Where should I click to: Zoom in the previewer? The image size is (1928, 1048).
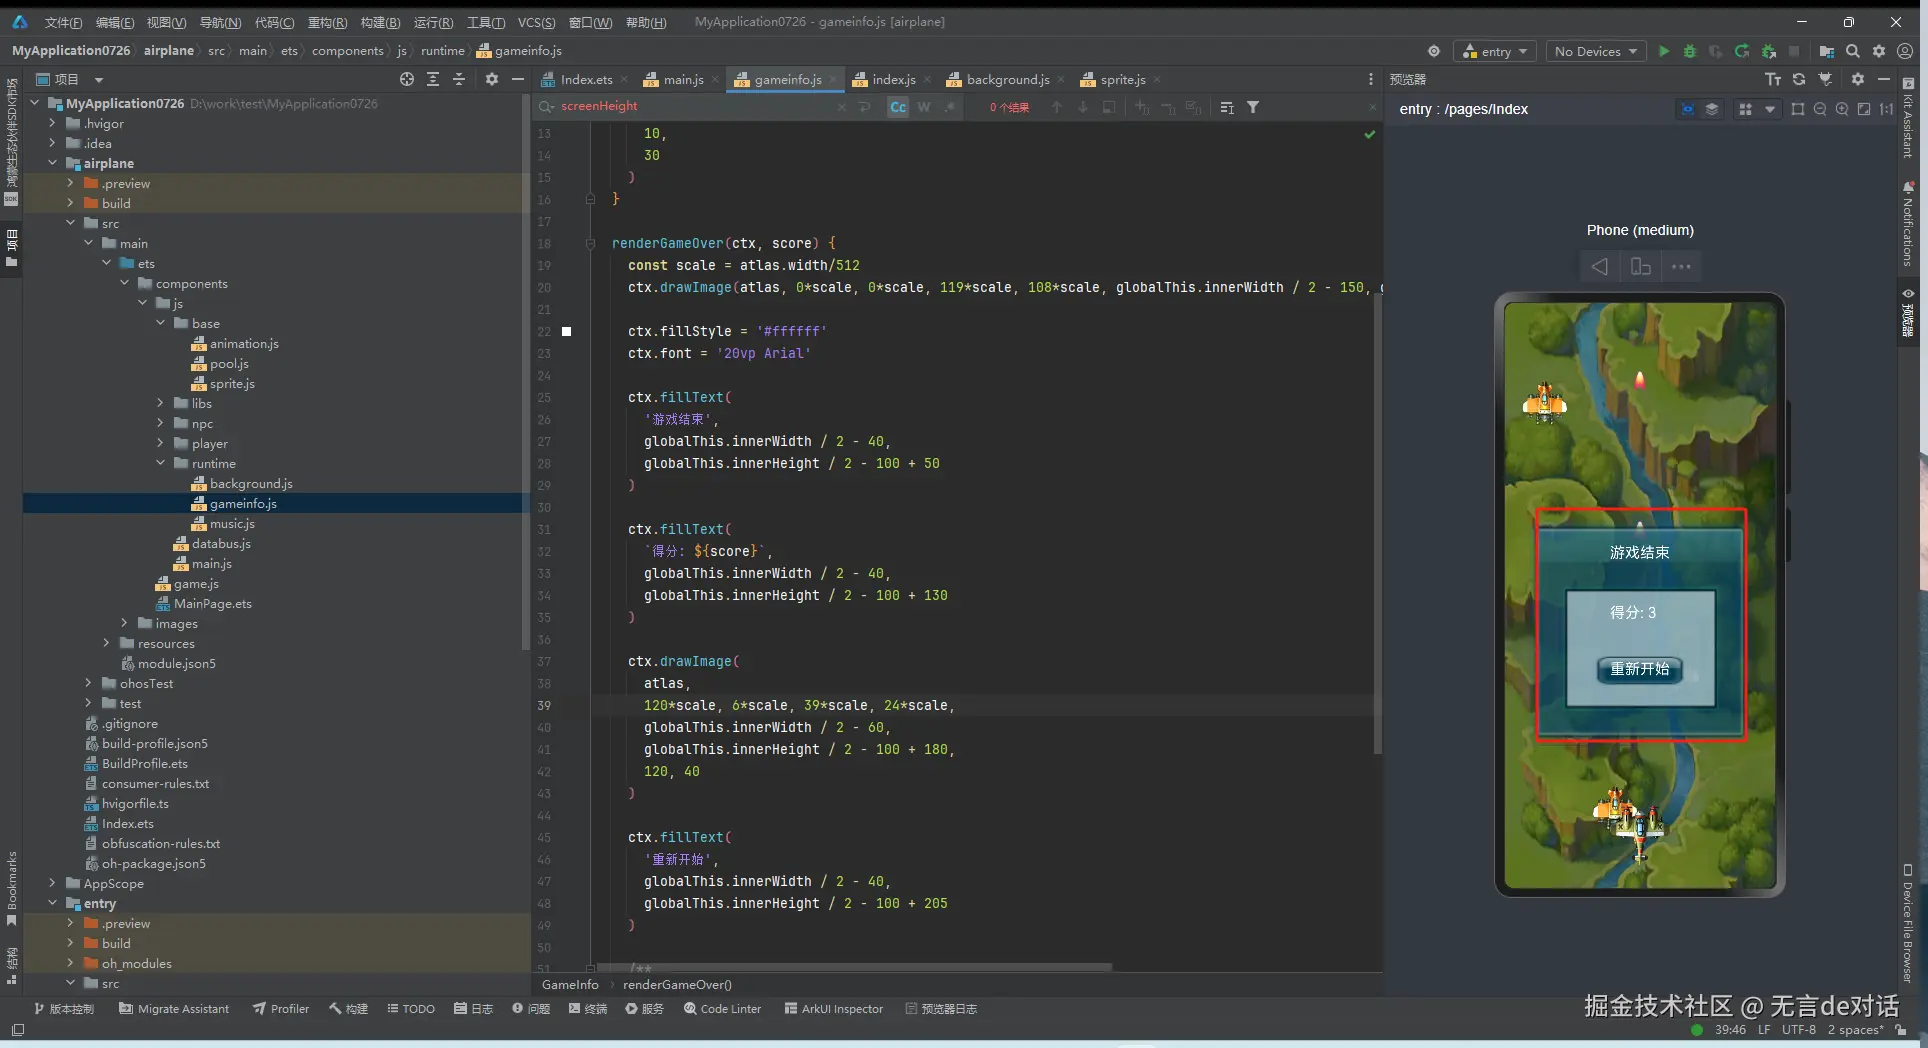tap(1842, 109)
